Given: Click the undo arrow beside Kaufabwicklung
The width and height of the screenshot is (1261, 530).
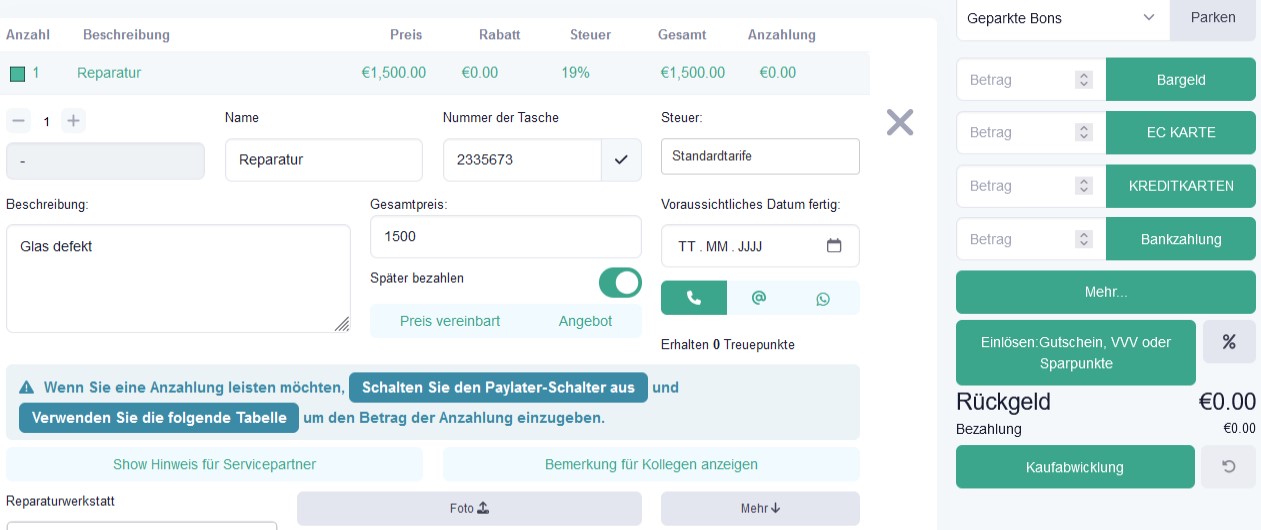Looking at the screenshot, I should (1229, 467).
